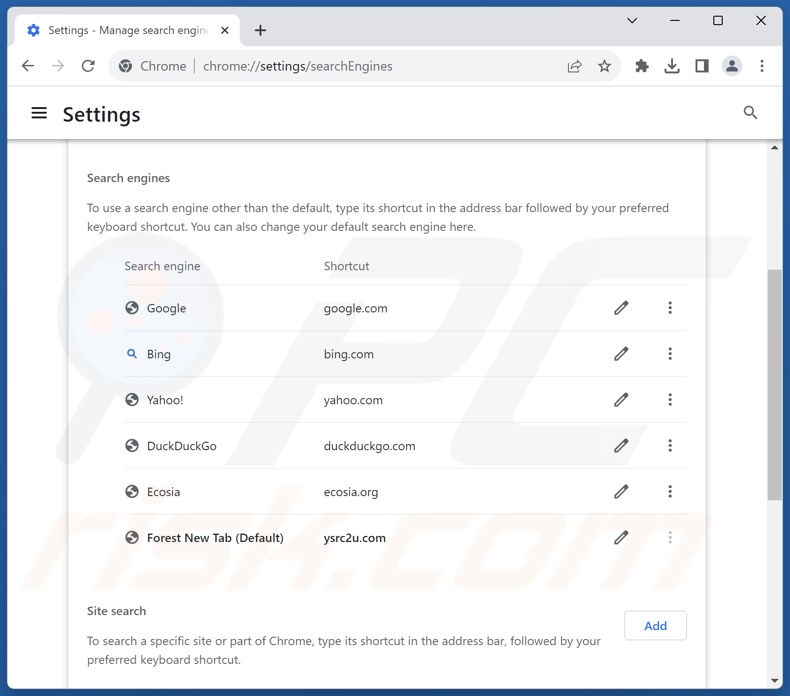790x696 pixels.
Task: Click the vertical scrollbar thumb
Action: 774,385
